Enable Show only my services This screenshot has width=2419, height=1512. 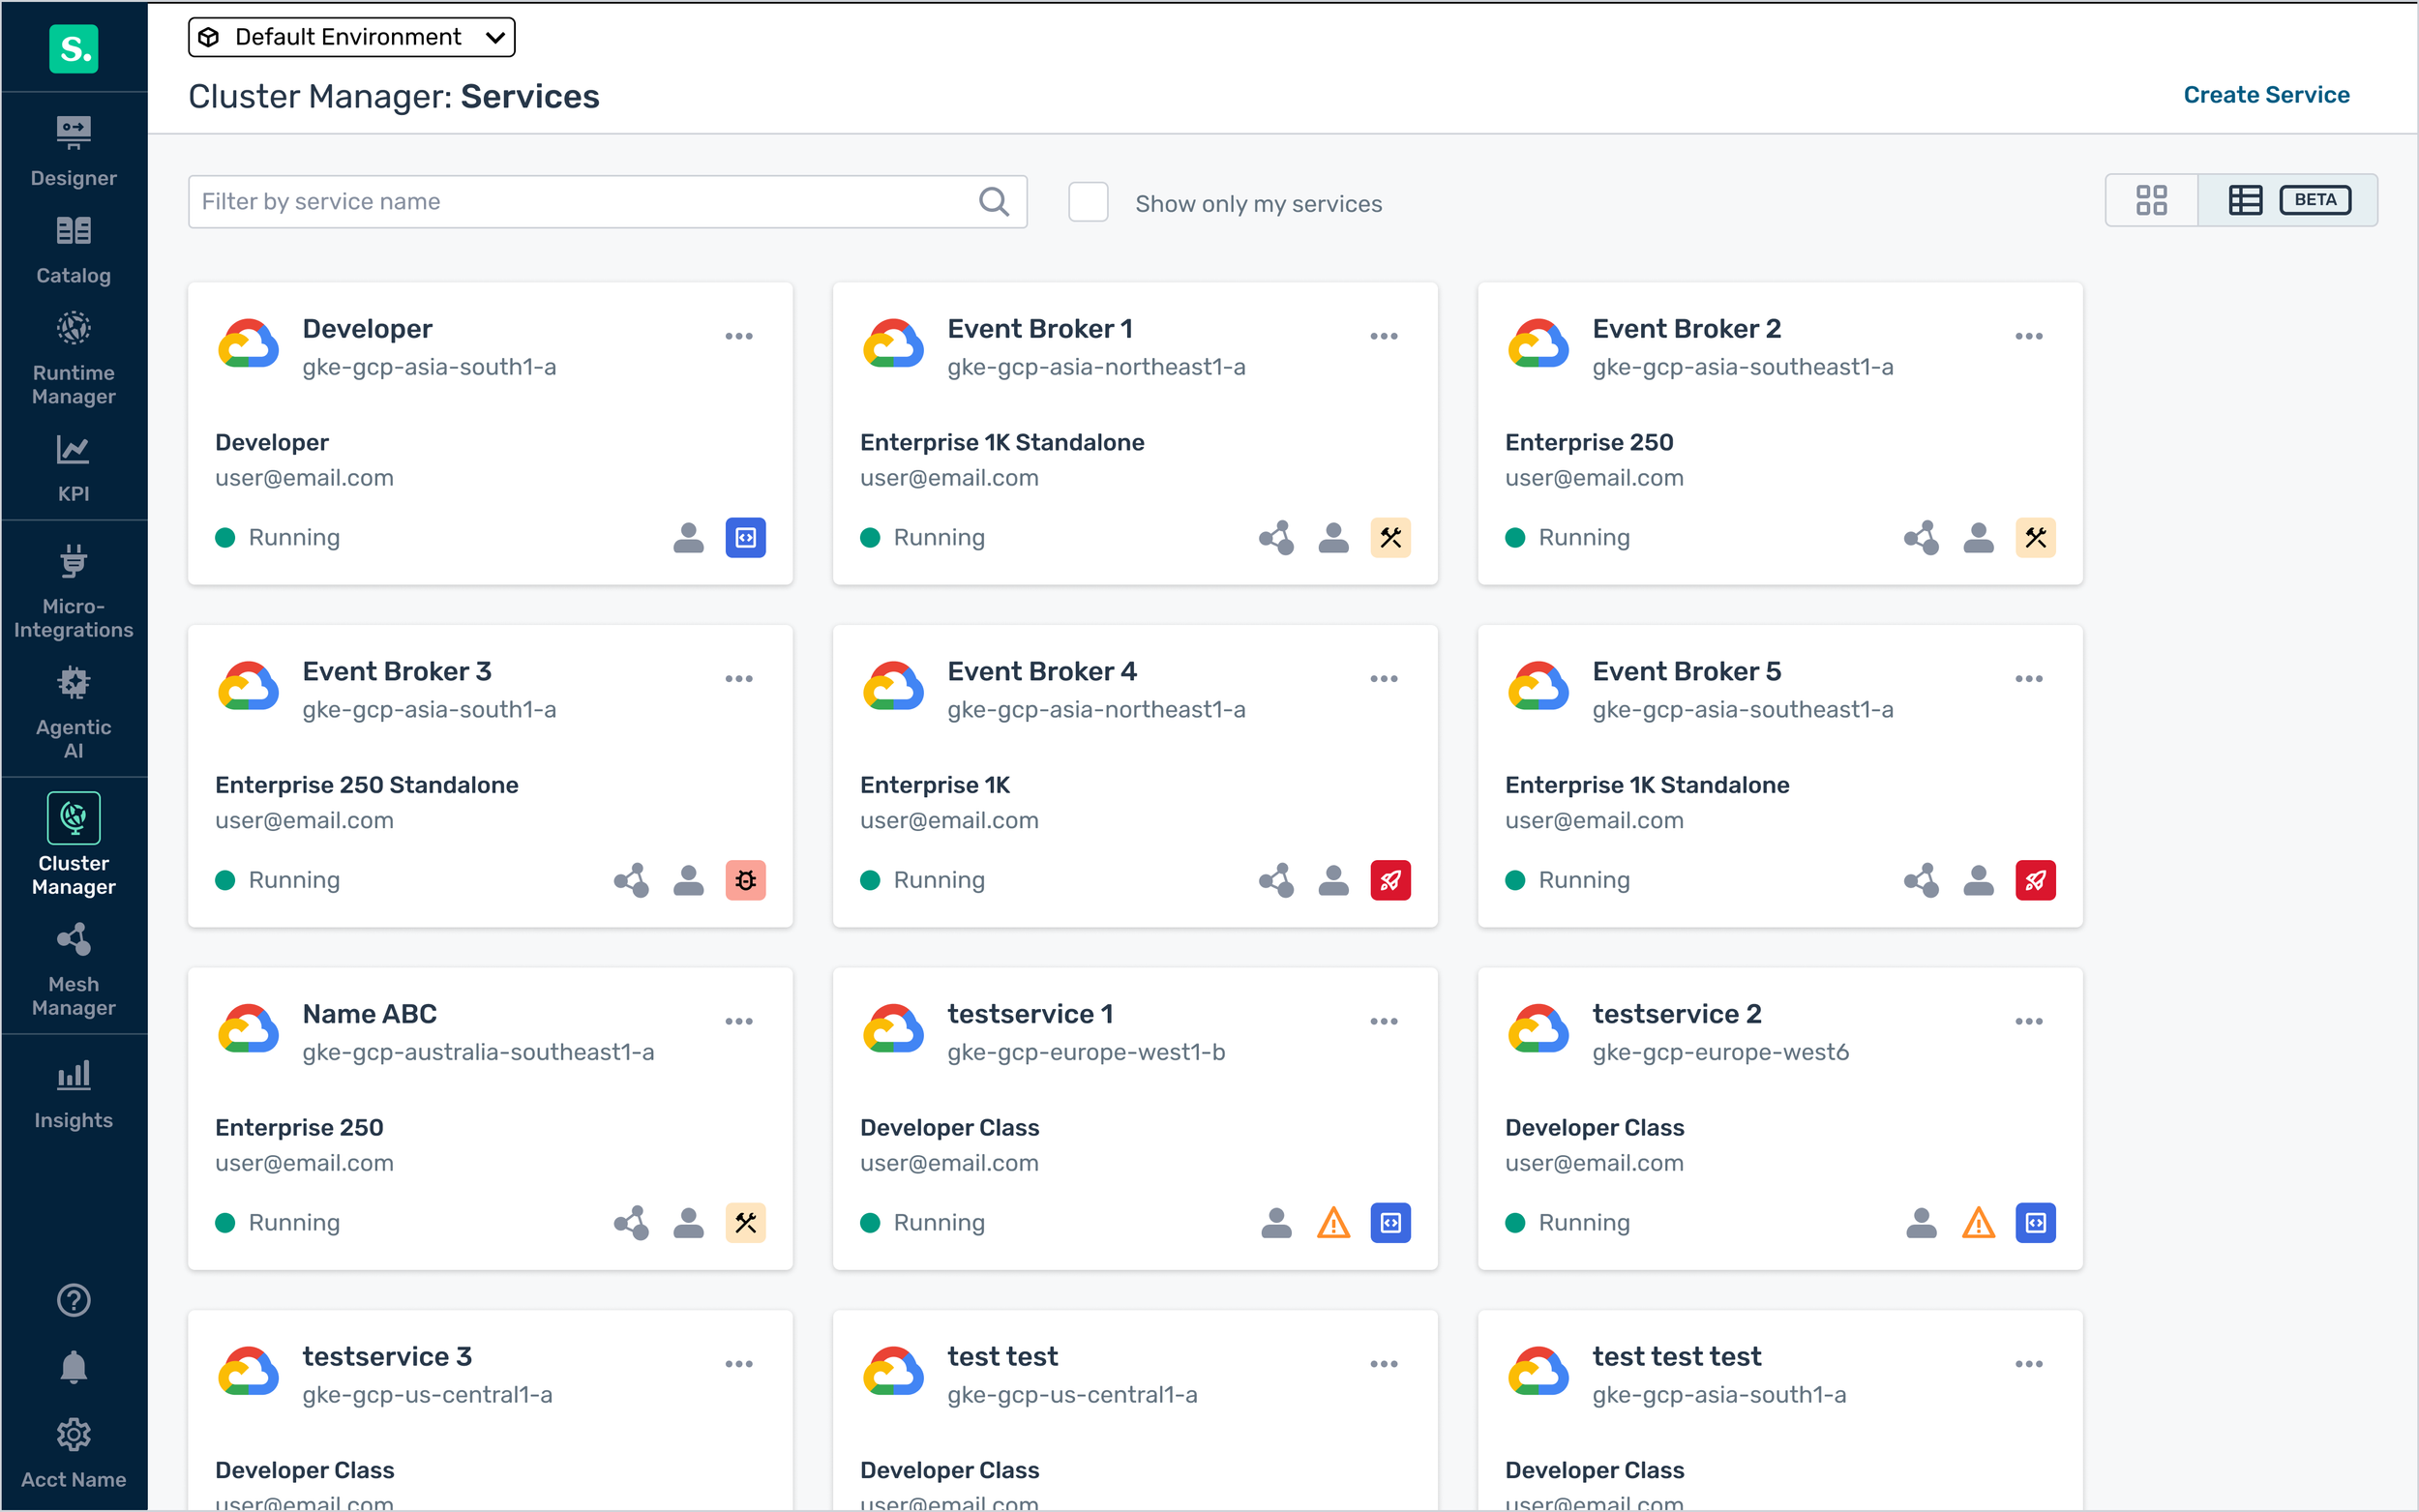tap(1087, 201)
